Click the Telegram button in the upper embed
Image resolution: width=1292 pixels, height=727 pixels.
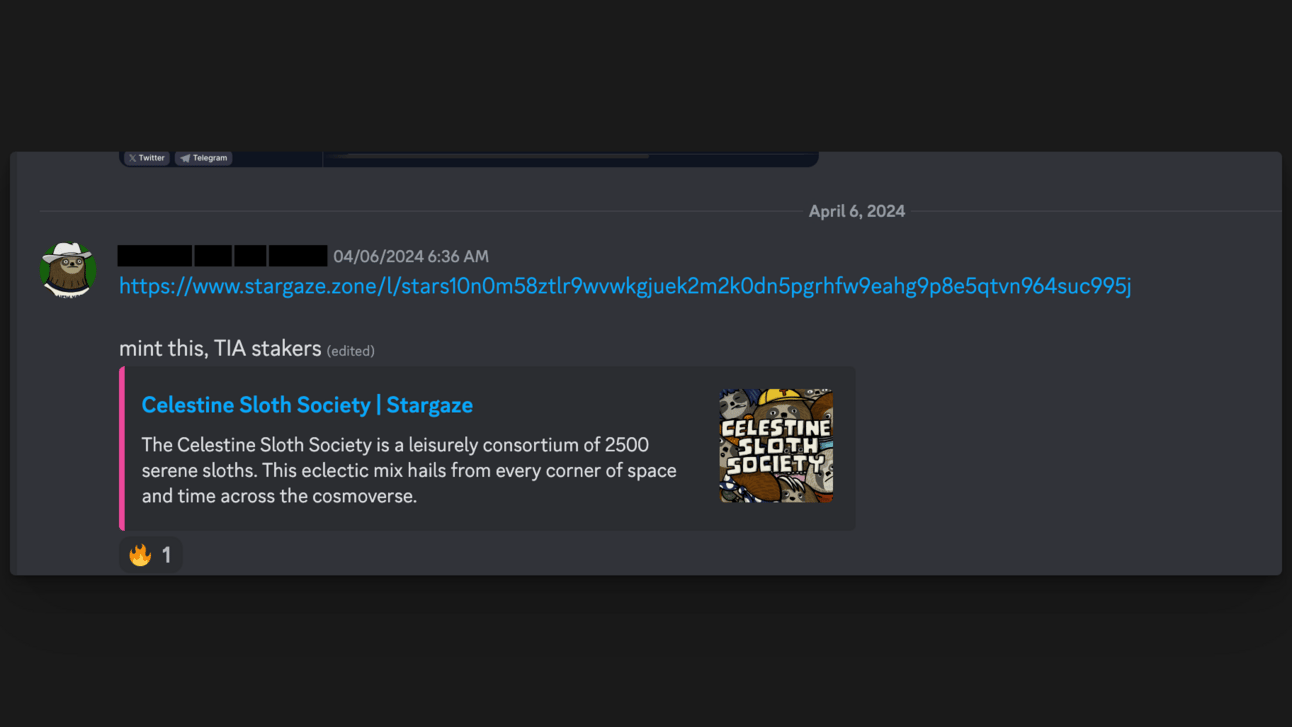[x=204, y=158]
